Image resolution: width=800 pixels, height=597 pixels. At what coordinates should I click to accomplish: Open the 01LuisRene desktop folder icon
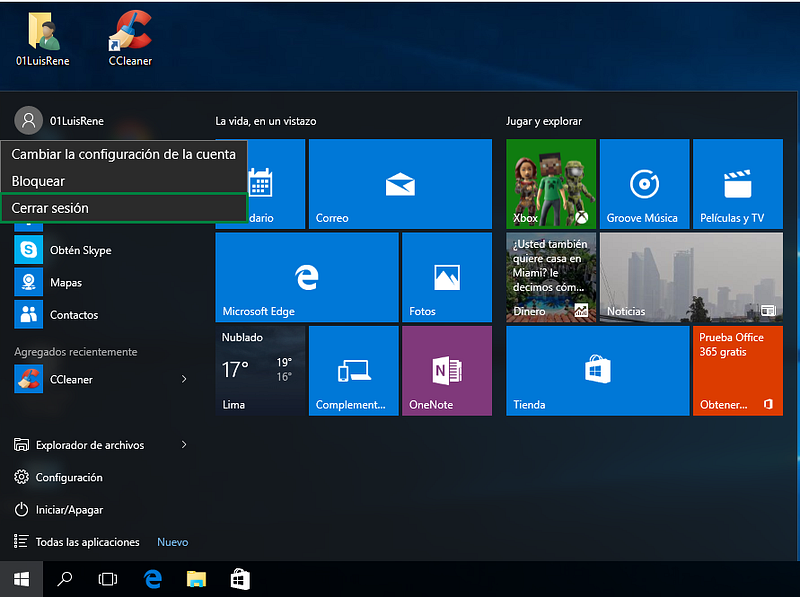(x=43, y=39)
